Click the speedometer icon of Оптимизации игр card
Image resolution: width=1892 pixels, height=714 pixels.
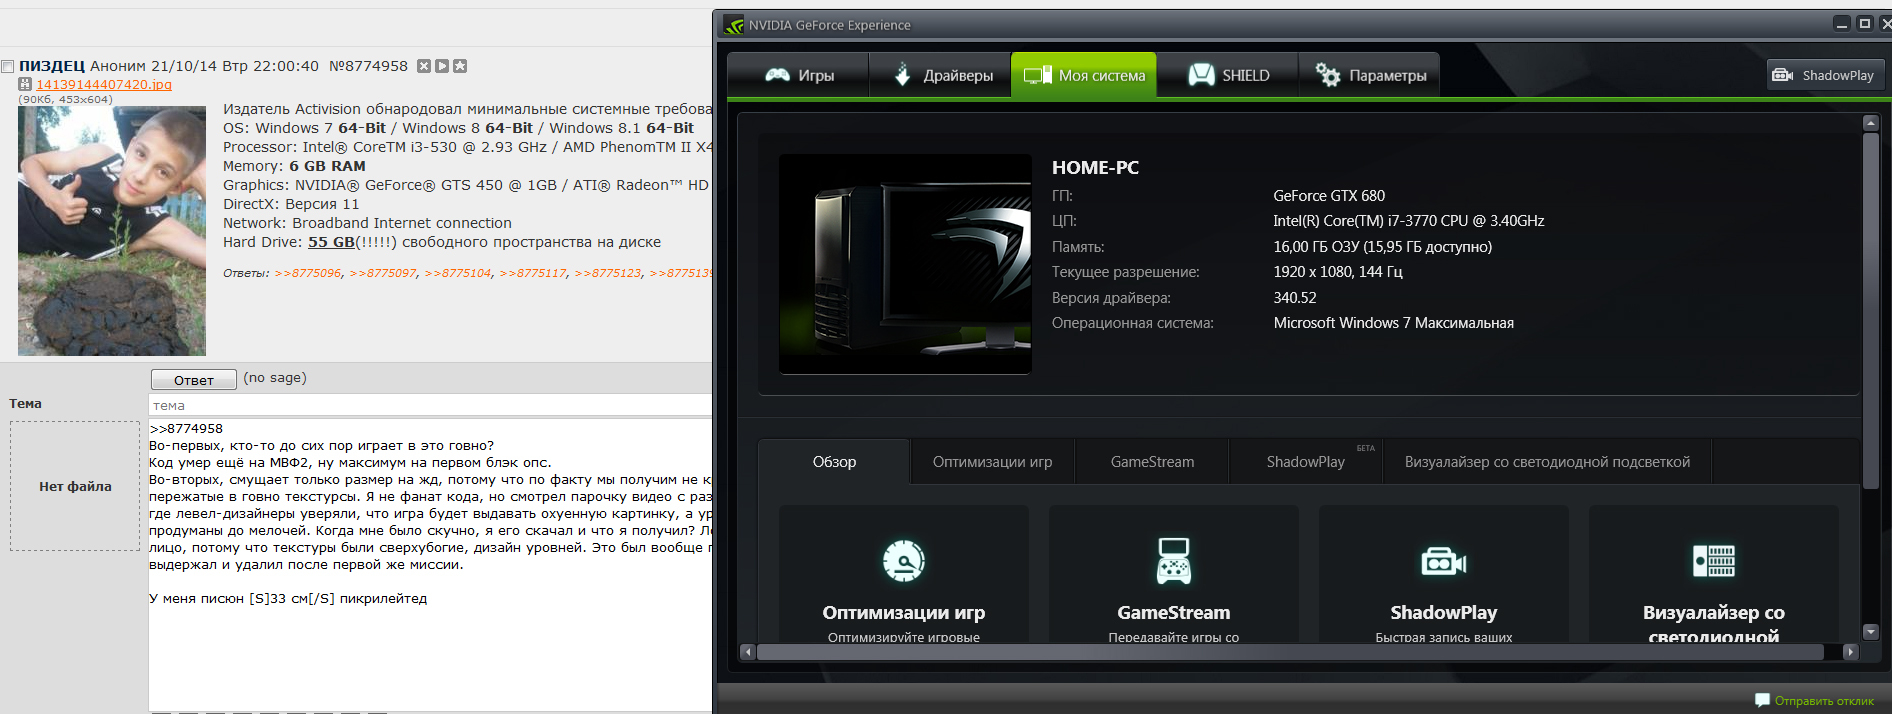click(904, 561)
